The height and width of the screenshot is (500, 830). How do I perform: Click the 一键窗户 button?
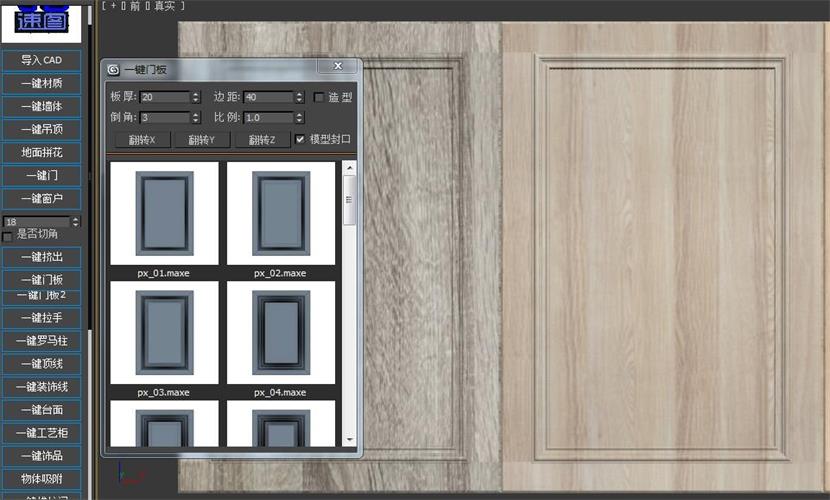[x=41, y=198]
